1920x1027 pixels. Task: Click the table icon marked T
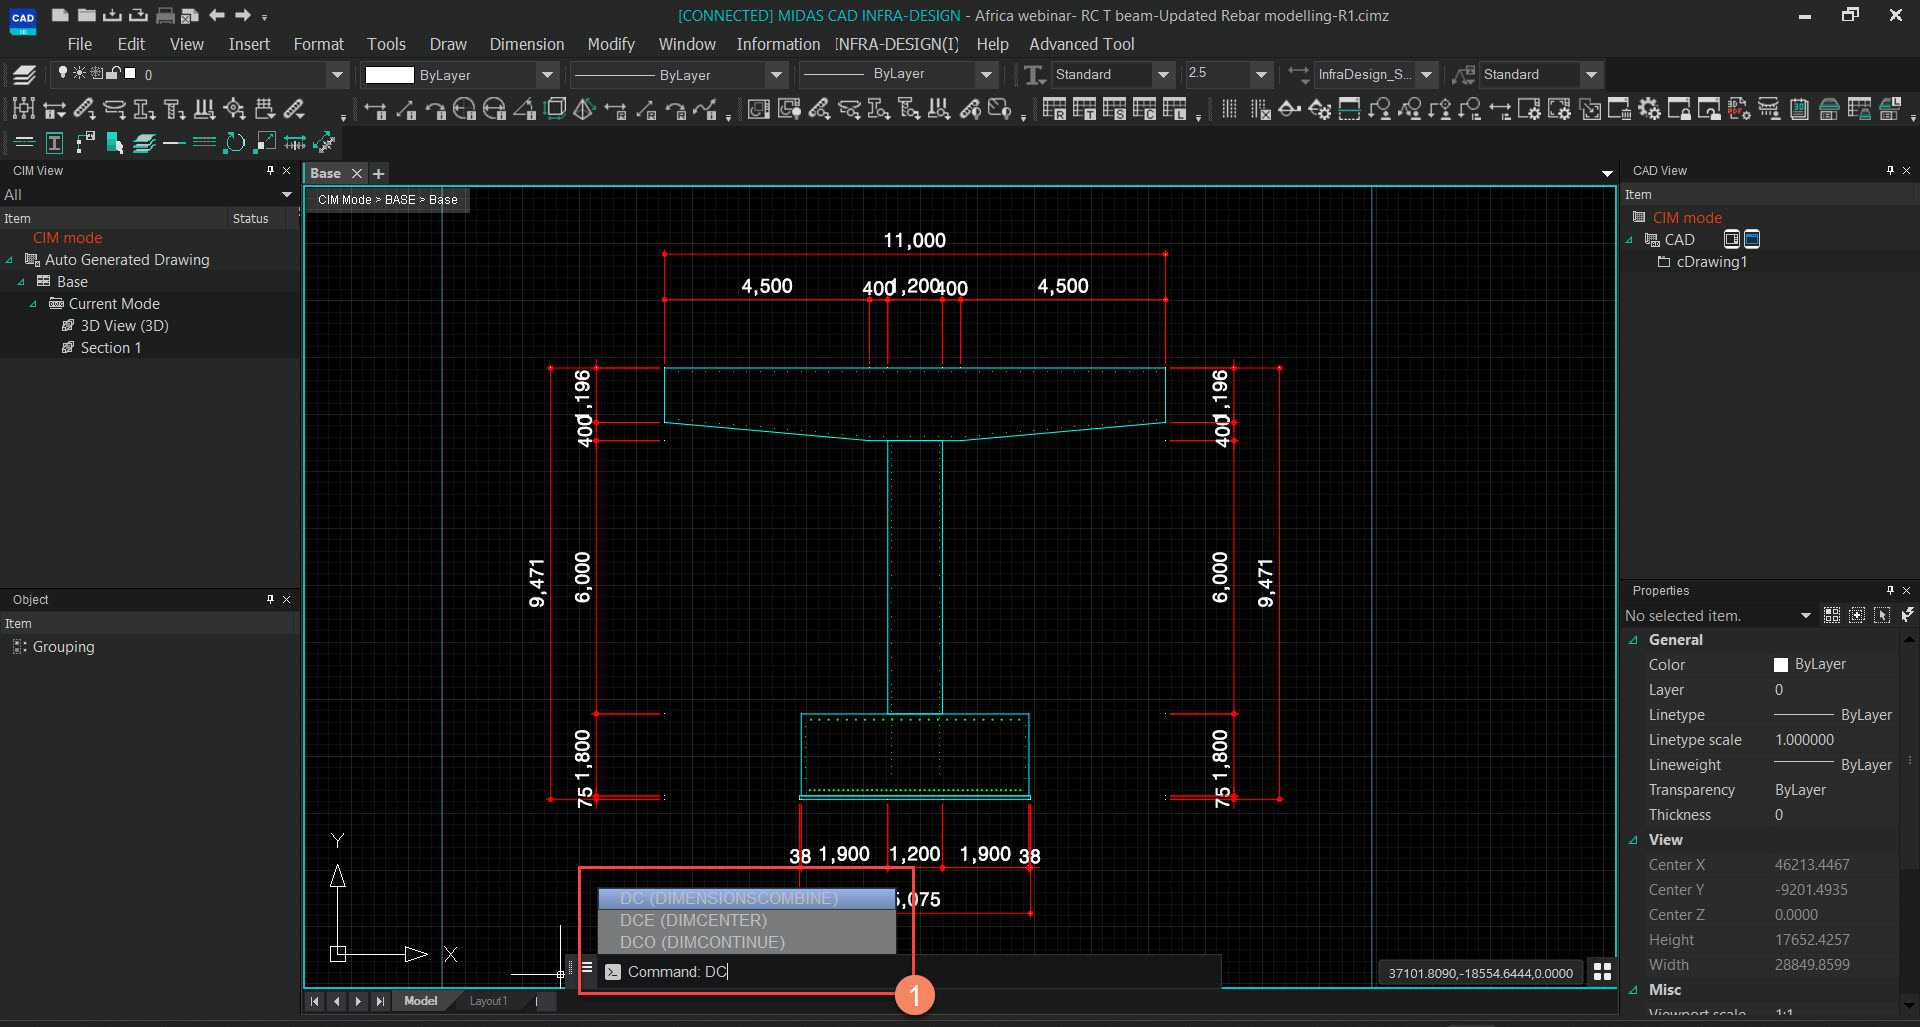coord(1084,109)
